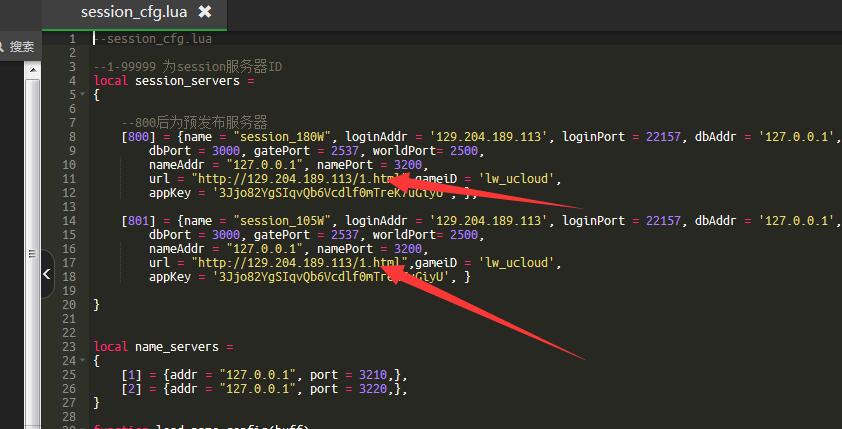Click the search magnifier icon

coord(3,46)
